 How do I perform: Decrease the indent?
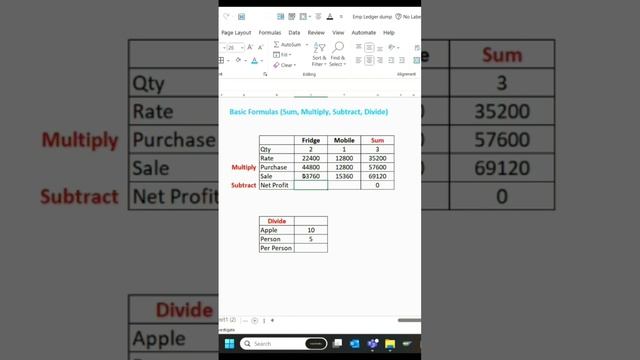click(391, 60)
